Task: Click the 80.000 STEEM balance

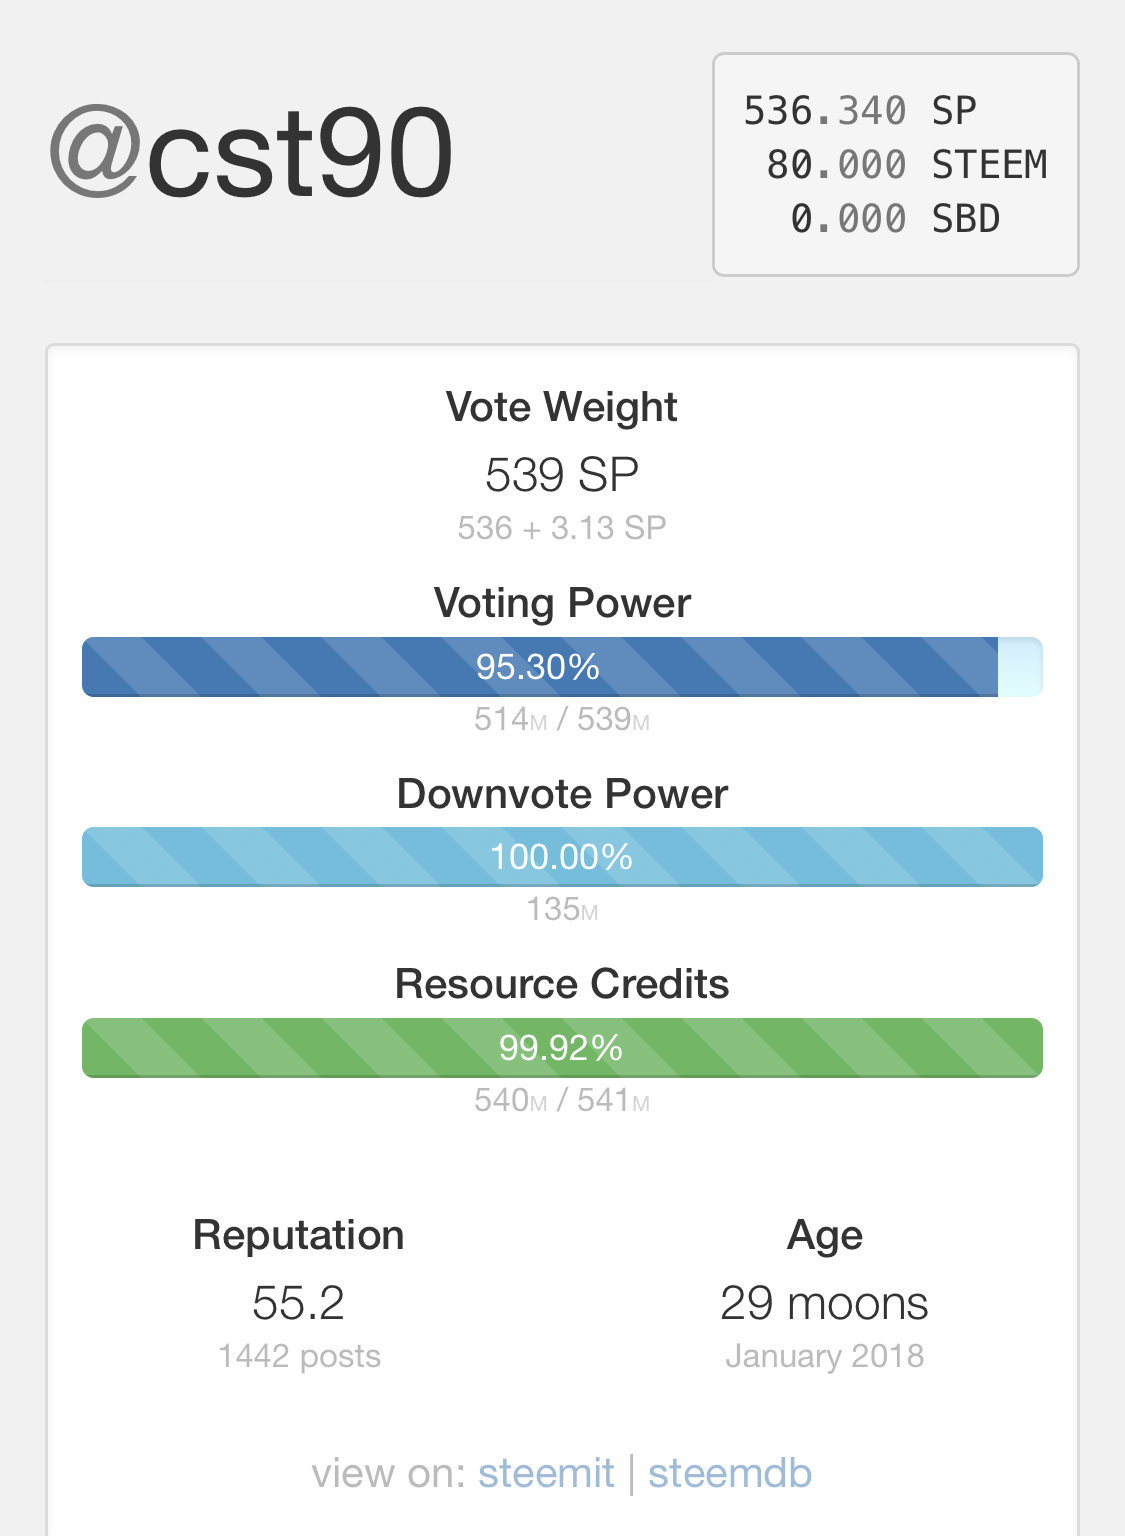Action: pos(906,165)
